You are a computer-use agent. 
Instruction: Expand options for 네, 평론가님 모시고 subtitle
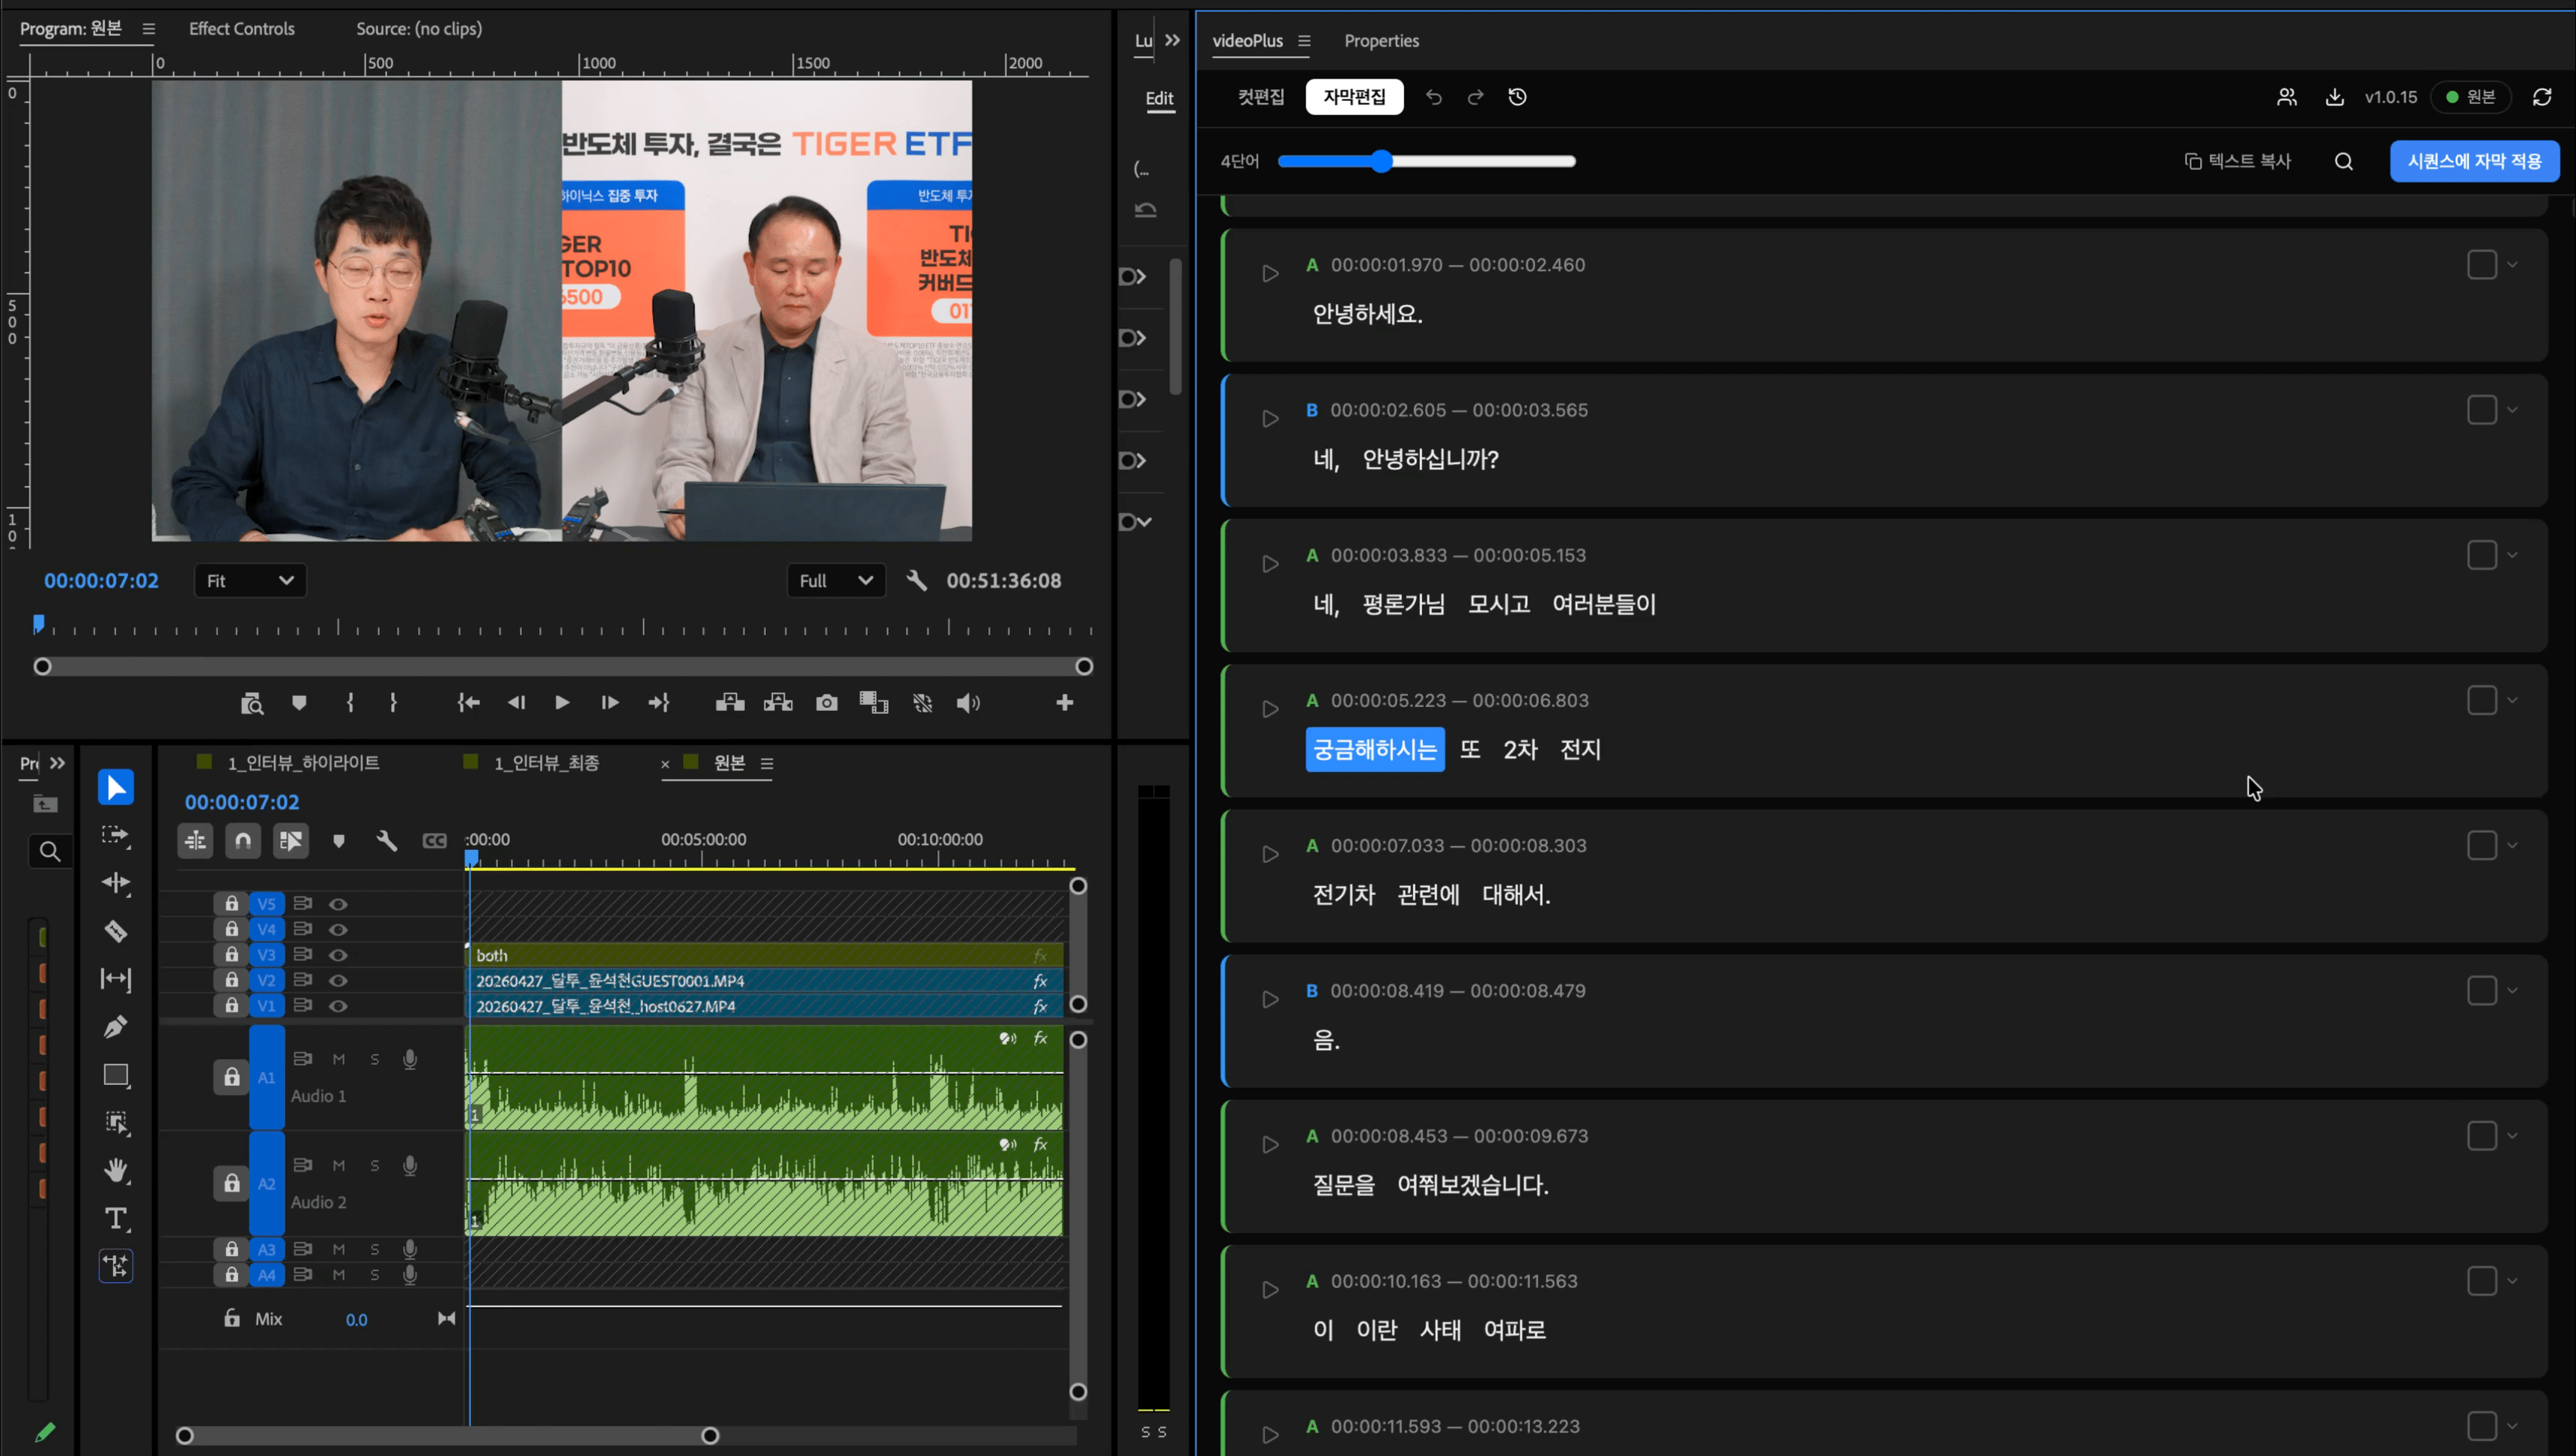(x=2512, y=555)
